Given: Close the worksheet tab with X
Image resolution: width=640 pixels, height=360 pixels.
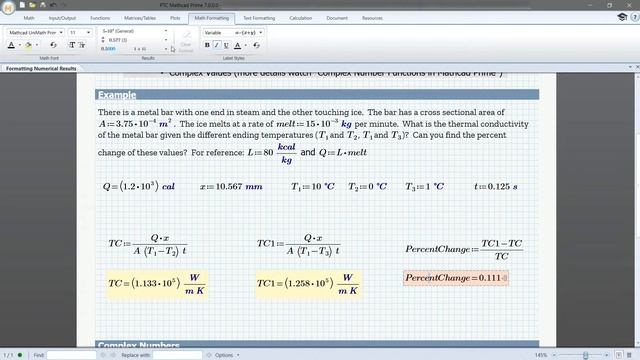Looking at the screenshot, I should (x=638, y=67).
